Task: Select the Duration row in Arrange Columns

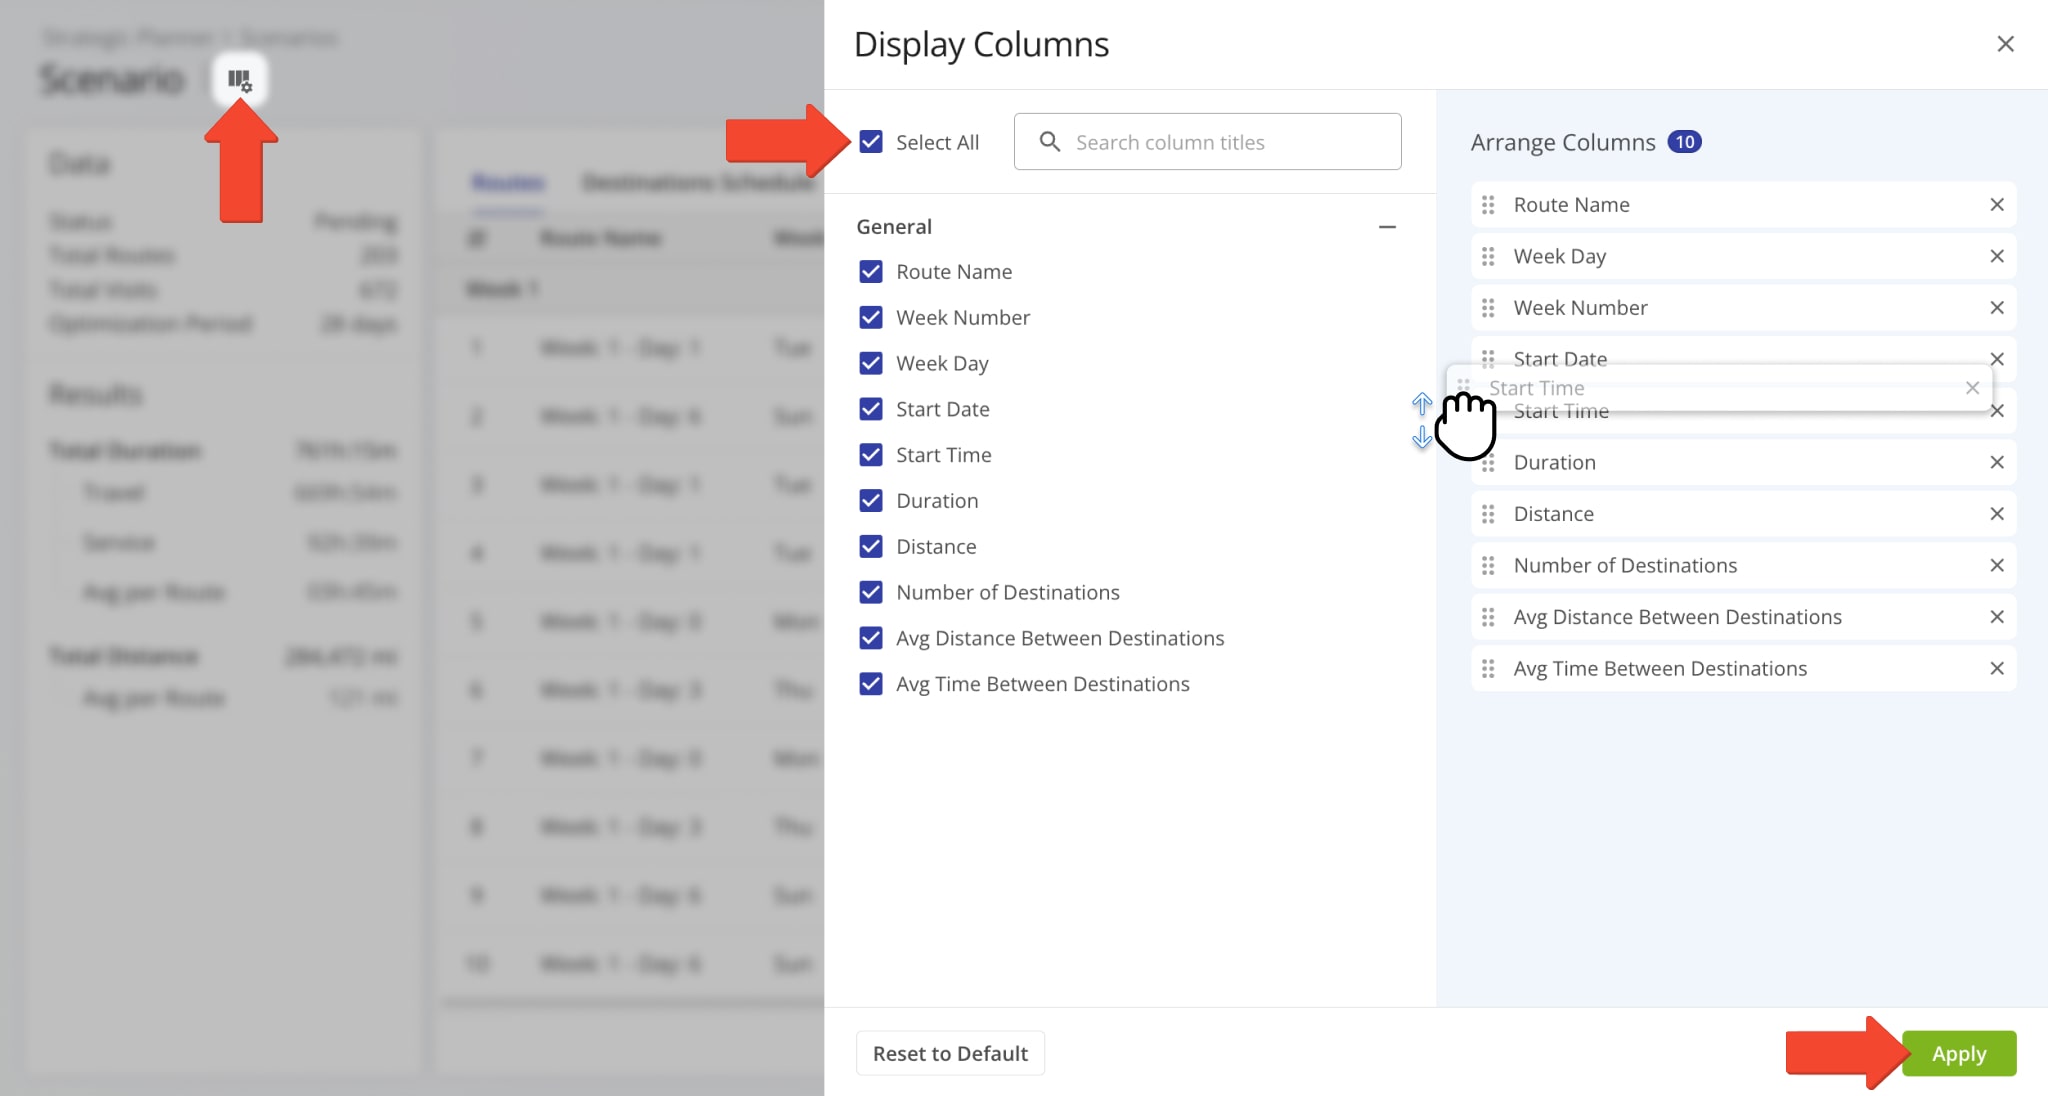Action: 1743,462
